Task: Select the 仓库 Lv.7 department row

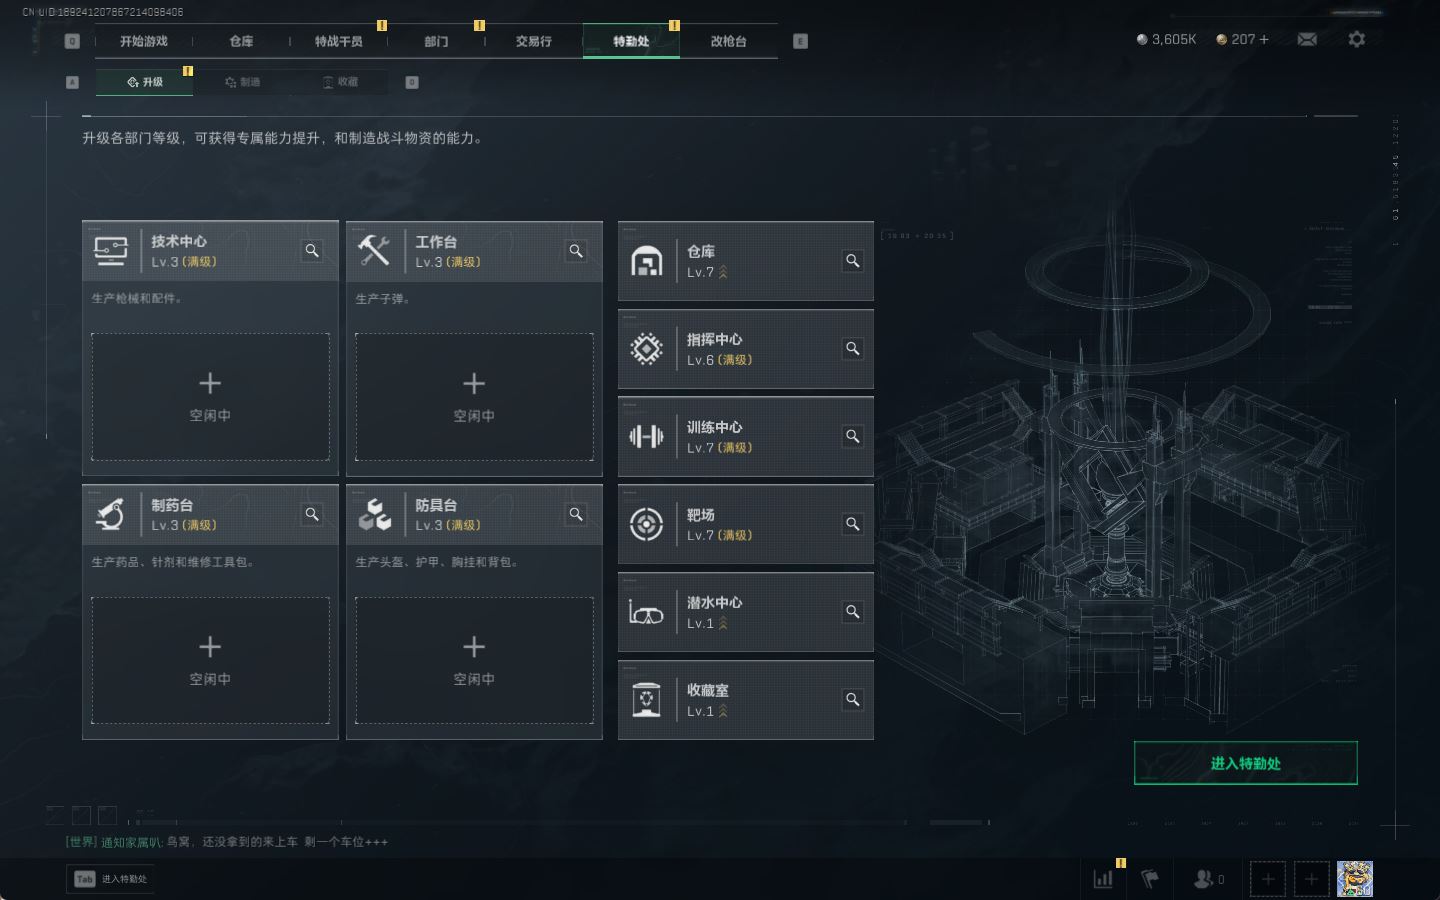Action: point(746,261)
